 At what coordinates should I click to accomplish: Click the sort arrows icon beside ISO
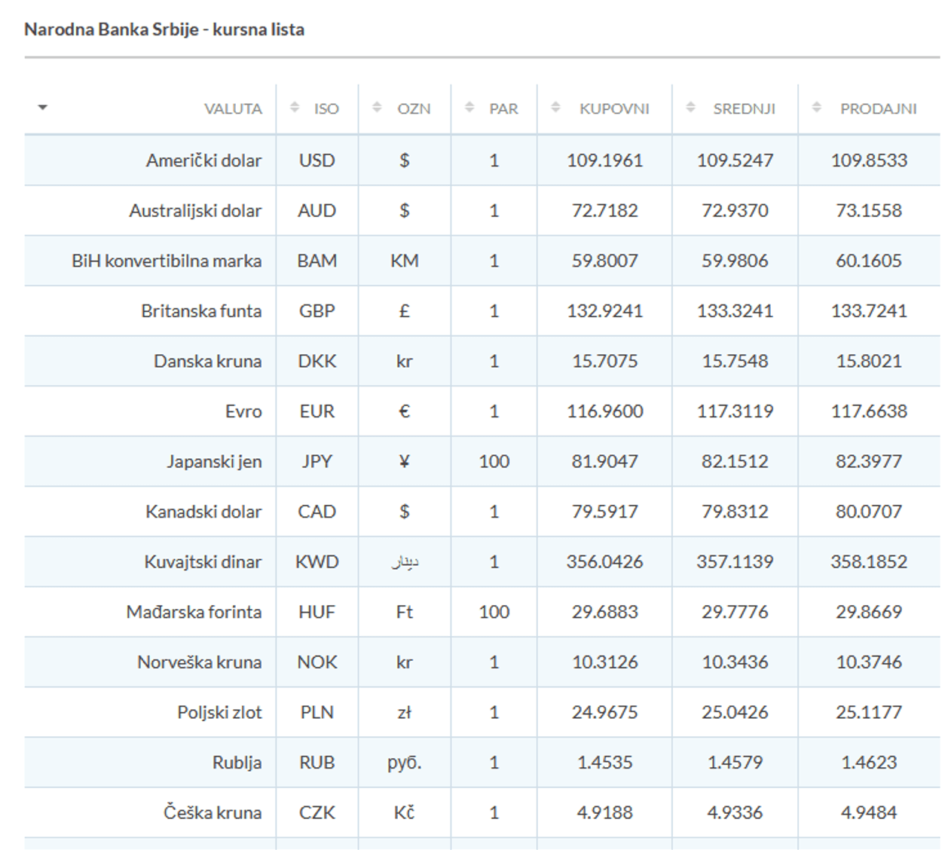[295, 107]
